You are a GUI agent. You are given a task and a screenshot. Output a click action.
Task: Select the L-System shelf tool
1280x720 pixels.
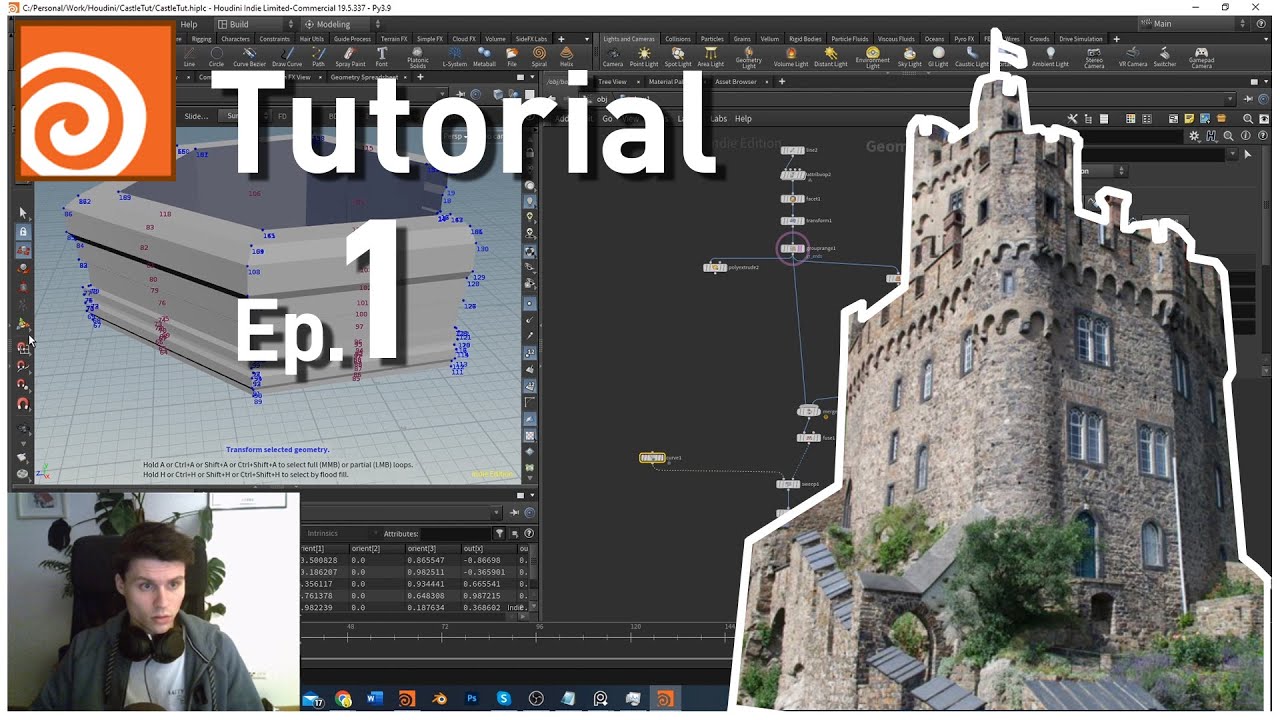(x=454, y=56)
